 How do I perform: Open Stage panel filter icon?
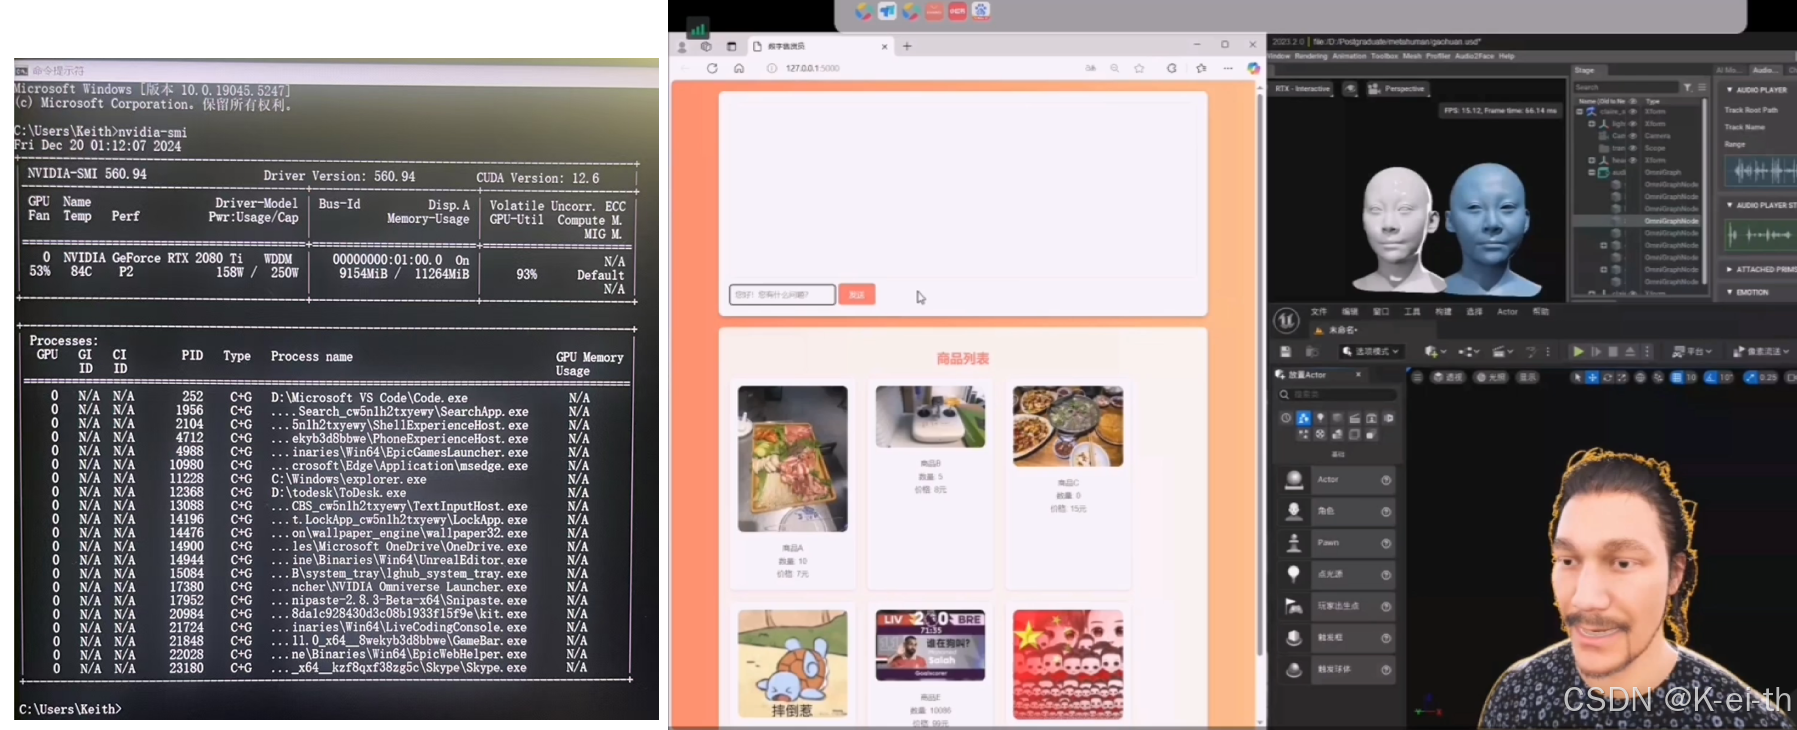(x=1687, y=87)
